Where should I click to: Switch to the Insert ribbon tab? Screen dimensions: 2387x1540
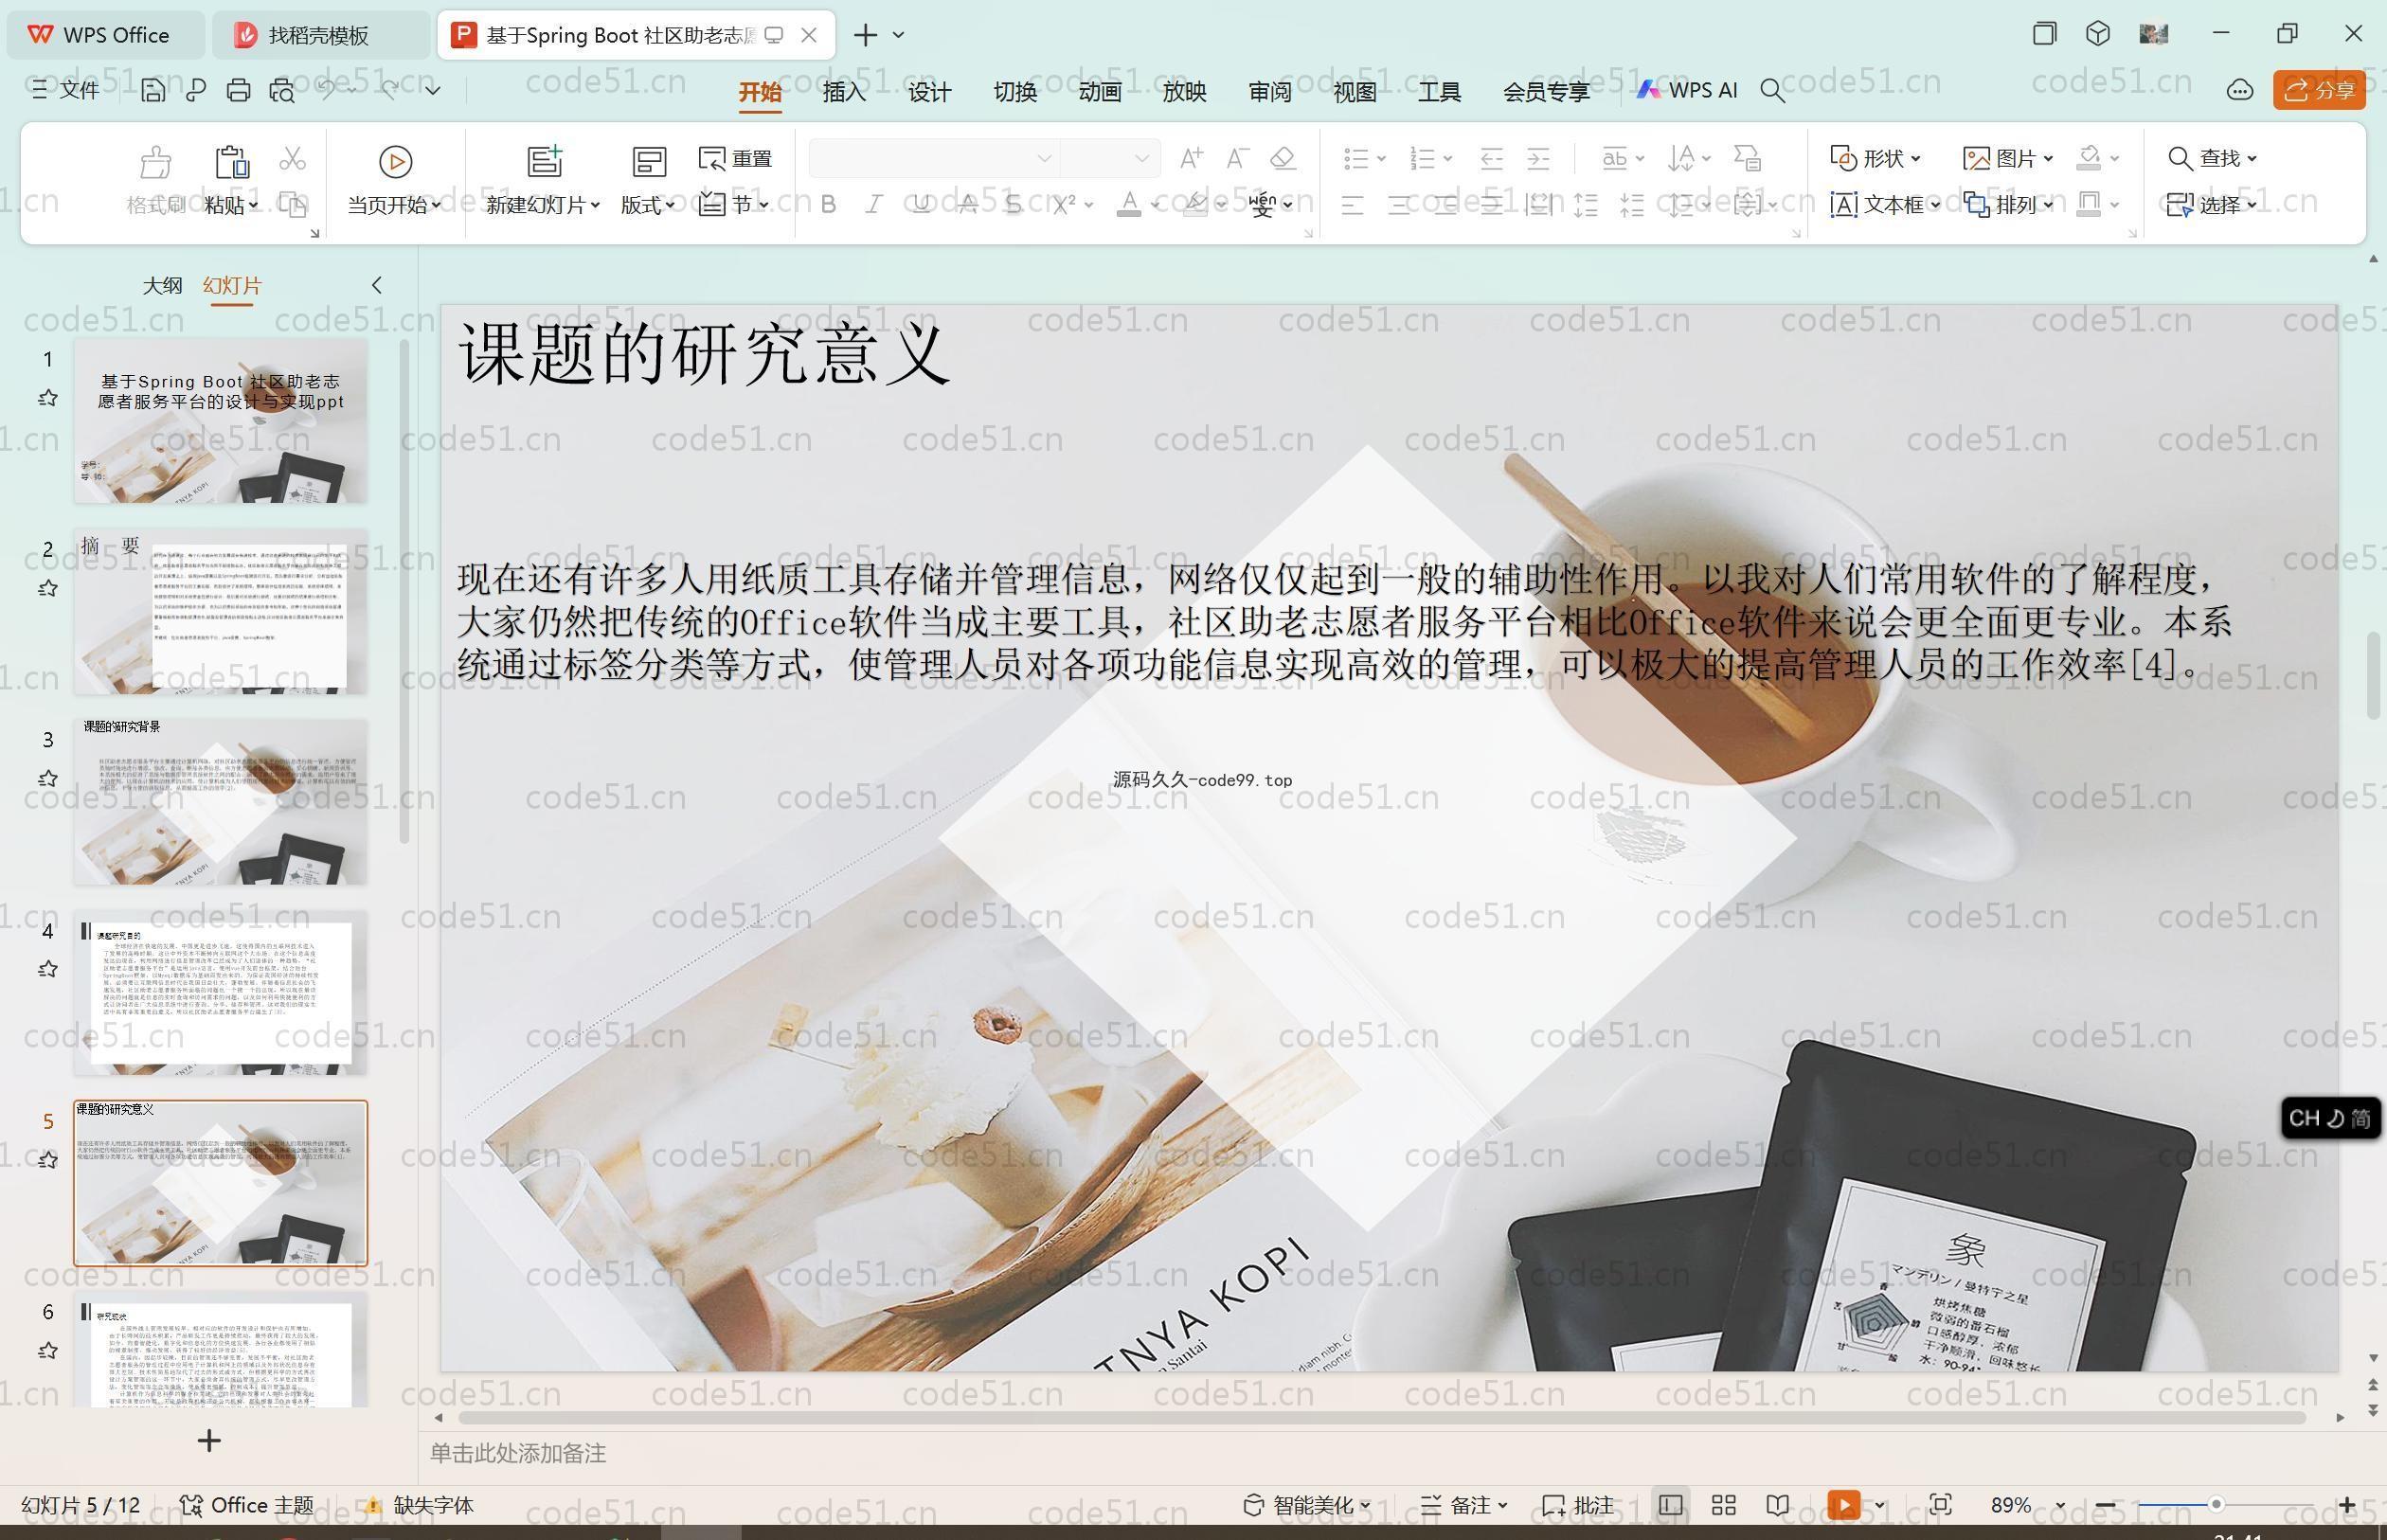(843, 91)
